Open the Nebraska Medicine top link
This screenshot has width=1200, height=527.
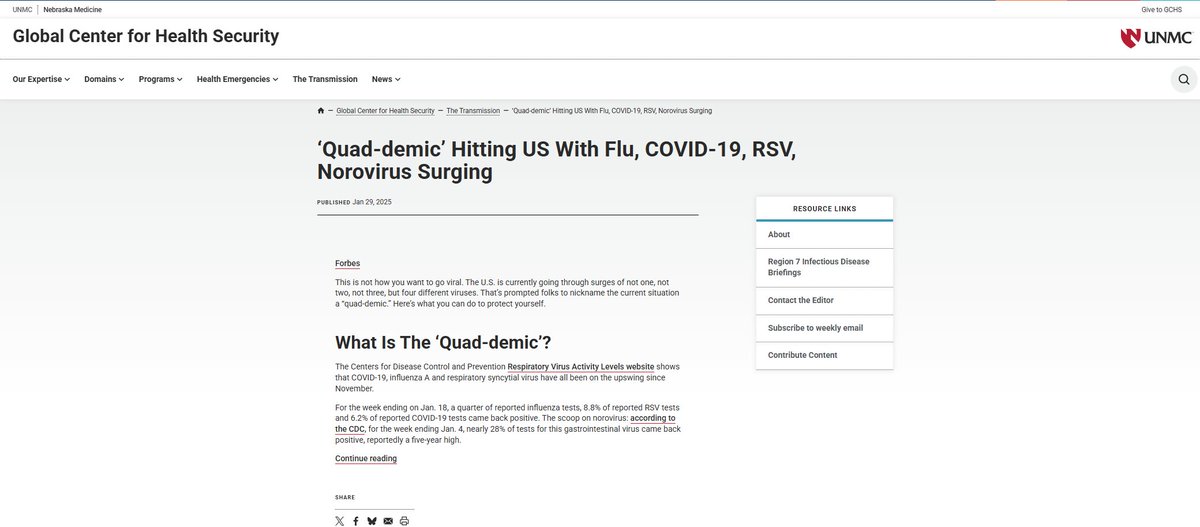click(72, 9)
